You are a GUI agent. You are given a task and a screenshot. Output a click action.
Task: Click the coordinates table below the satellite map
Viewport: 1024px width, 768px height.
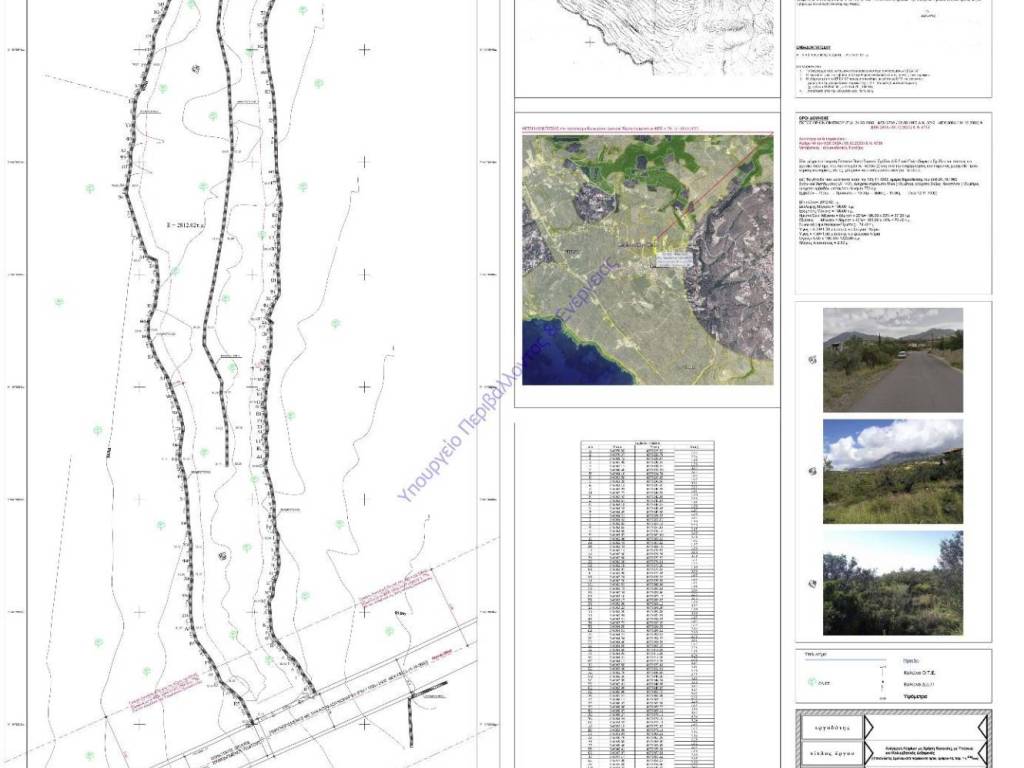click(x=646, y=600)
